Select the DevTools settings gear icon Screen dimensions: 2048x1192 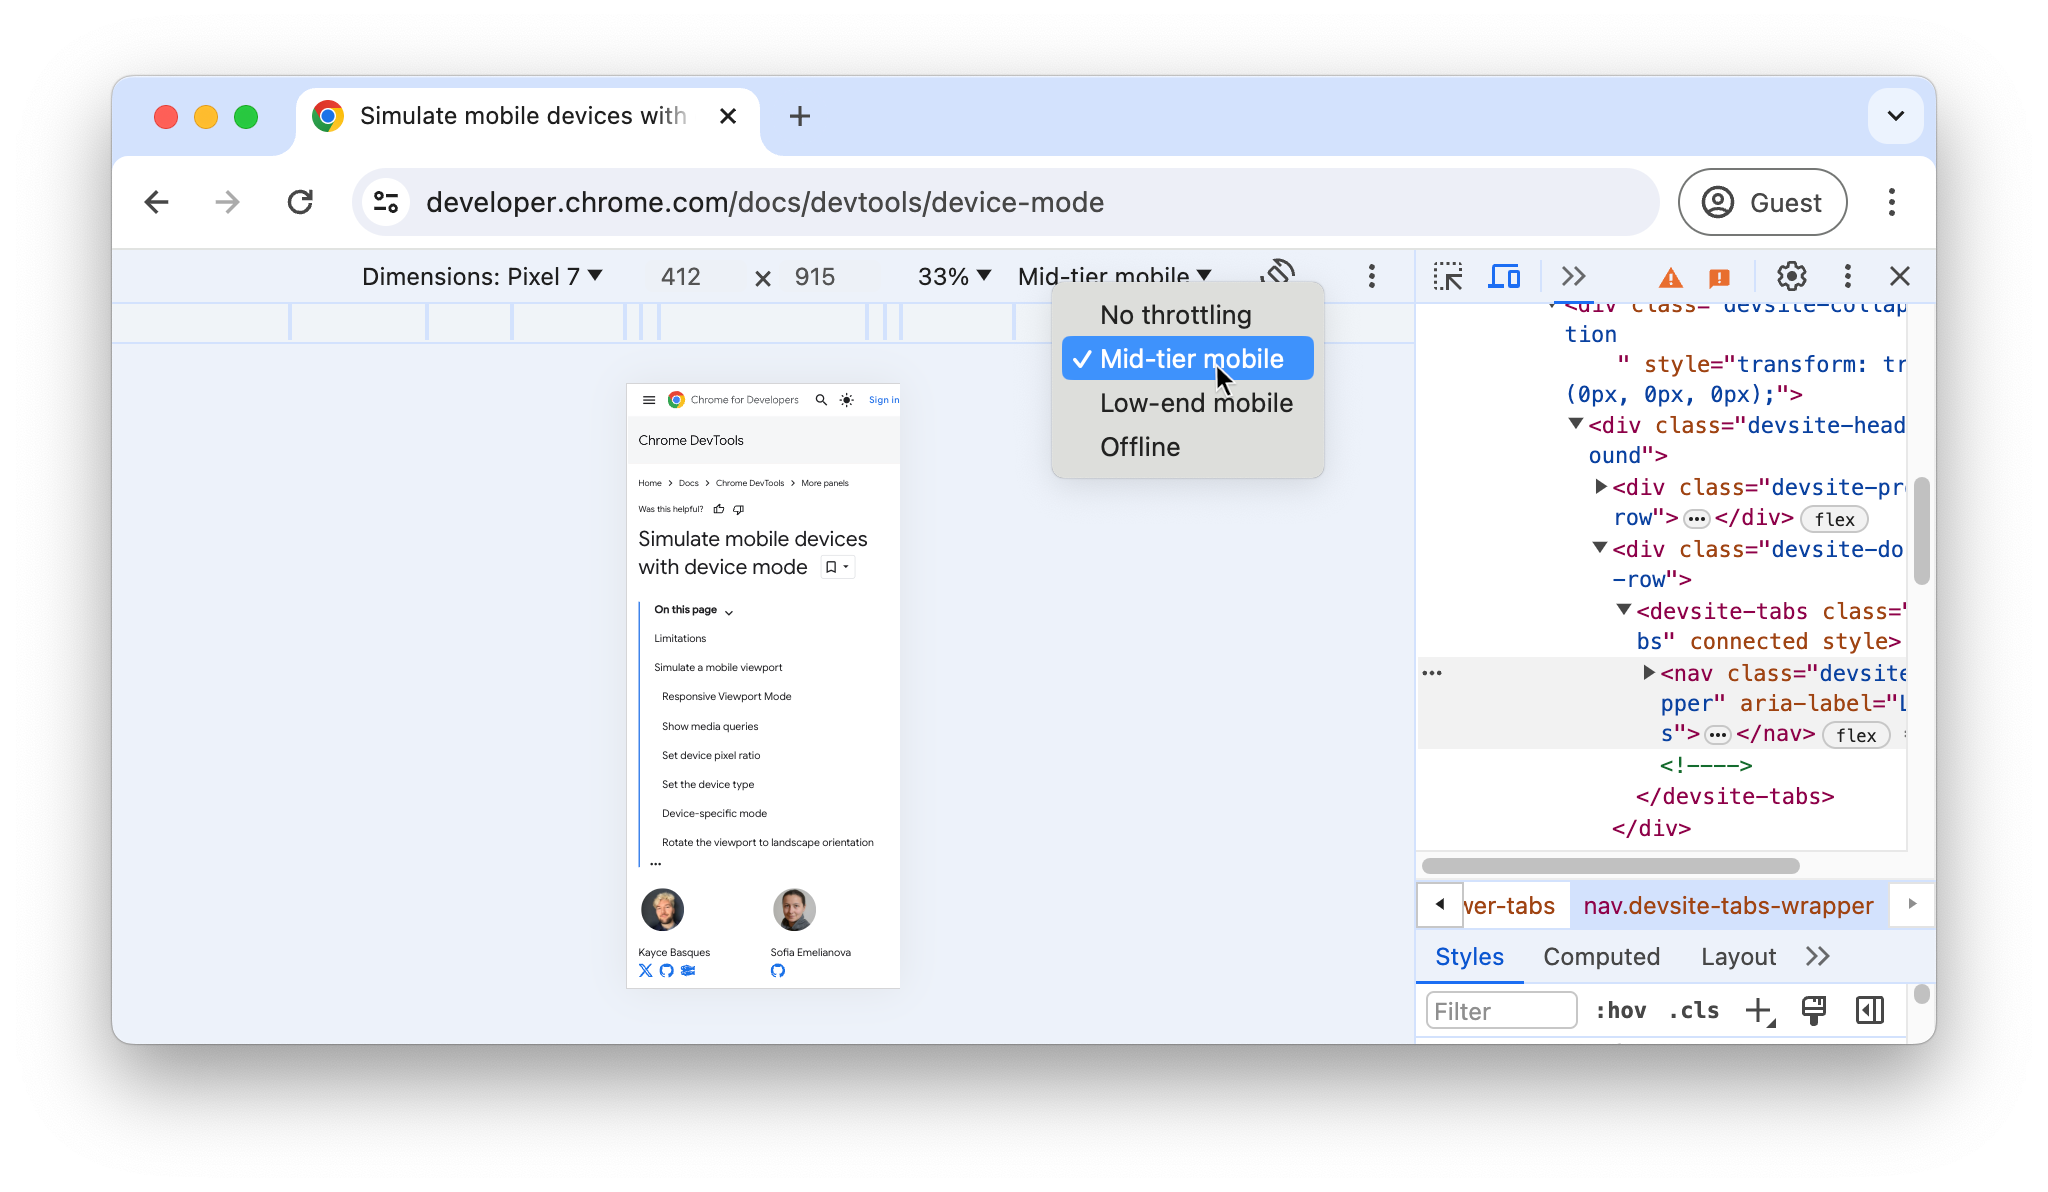pyautogui.click(x=1793, y=275)
